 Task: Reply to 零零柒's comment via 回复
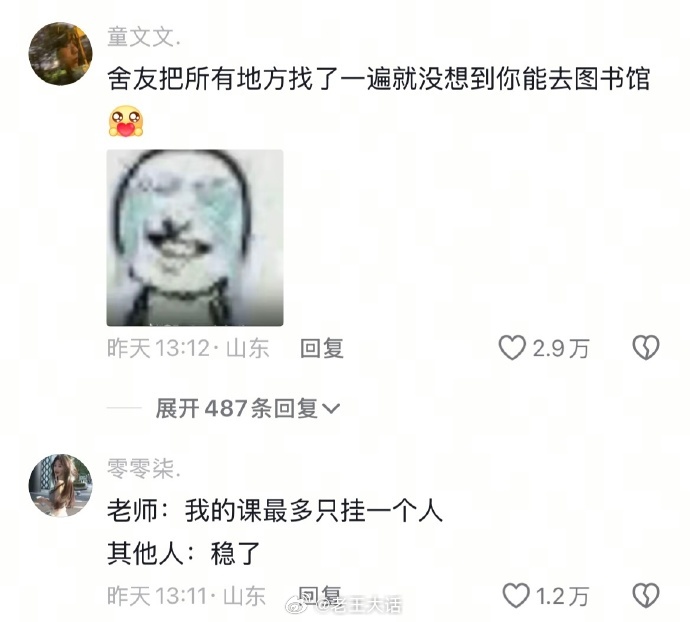click(320, 595)
